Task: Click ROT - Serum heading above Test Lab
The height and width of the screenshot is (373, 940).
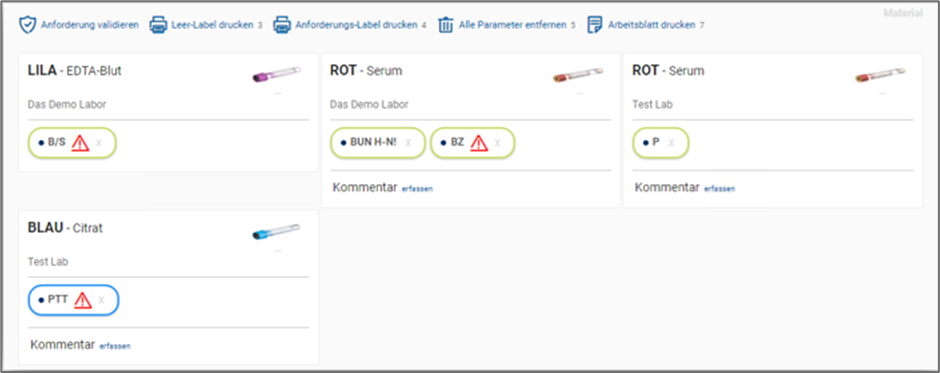Action: pos(668,71)
